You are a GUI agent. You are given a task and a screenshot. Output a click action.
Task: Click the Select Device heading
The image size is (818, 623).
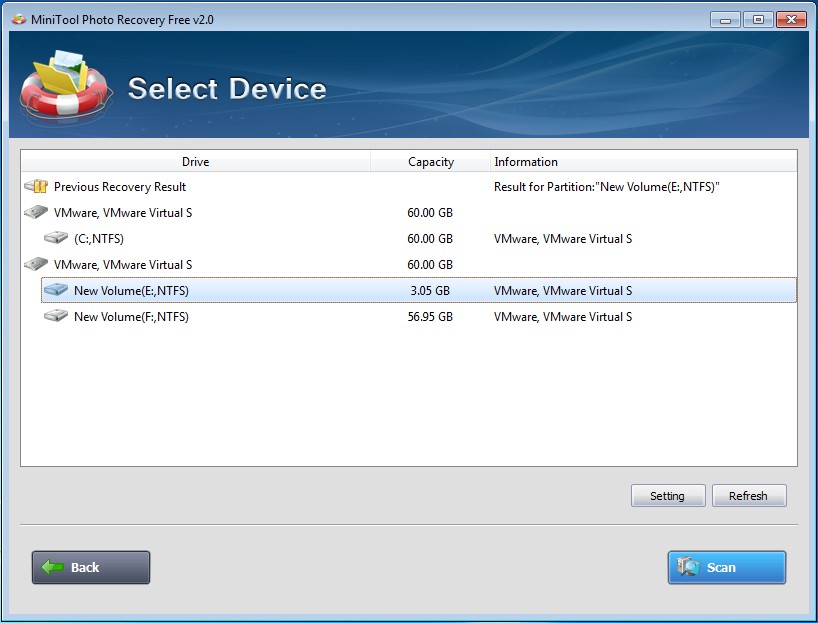227,89
